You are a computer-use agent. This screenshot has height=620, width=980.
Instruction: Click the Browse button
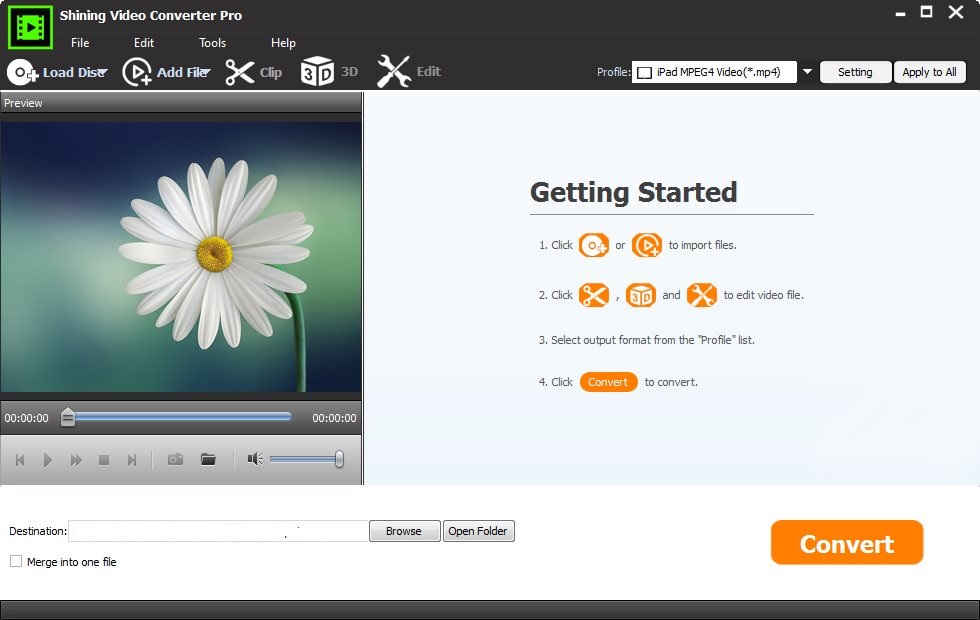[x=404, y=531]
